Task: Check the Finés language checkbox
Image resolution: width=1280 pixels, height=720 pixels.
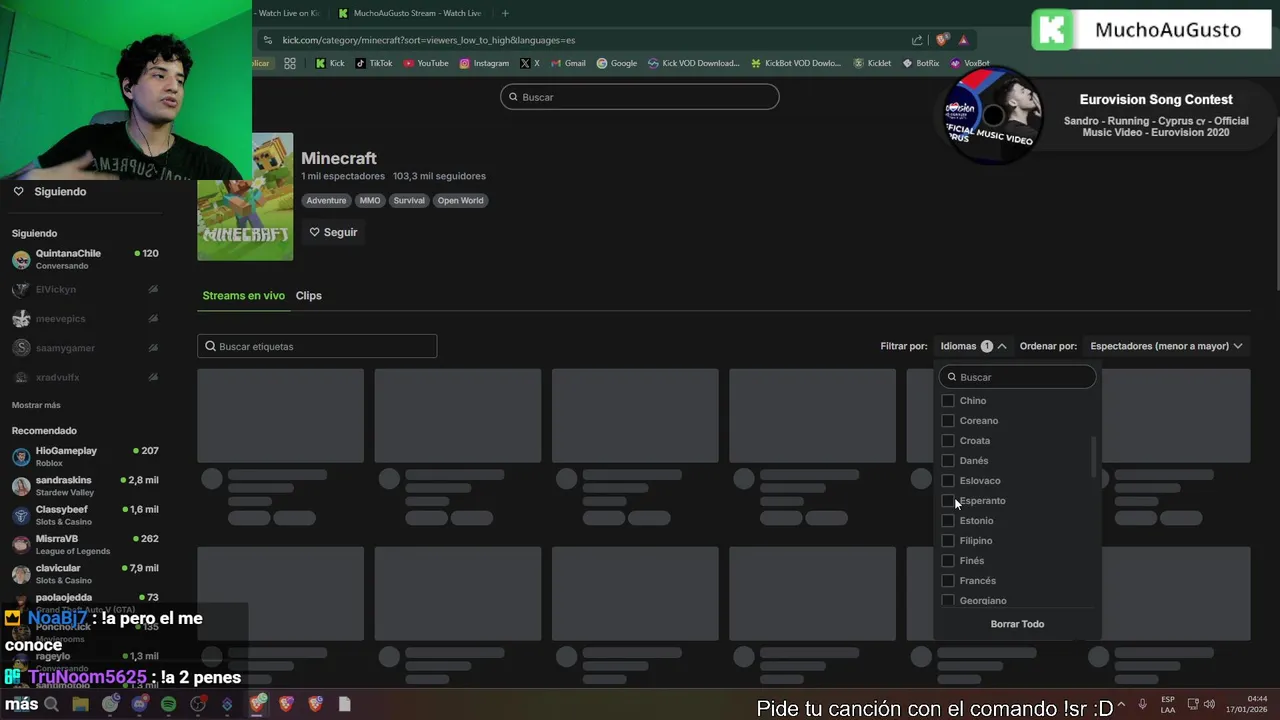Action: [x=948, y=561]
